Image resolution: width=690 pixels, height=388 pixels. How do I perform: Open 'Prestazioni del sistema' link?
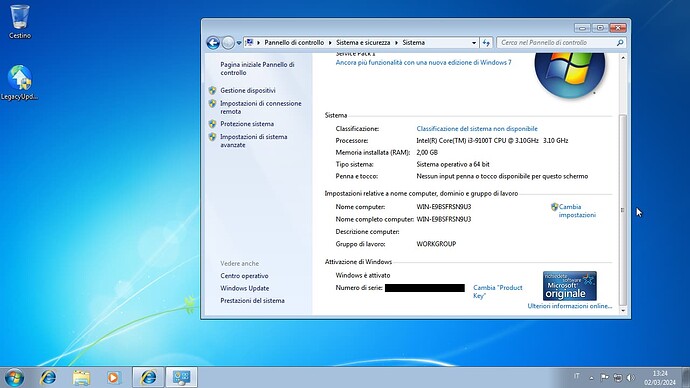point(252,300)
